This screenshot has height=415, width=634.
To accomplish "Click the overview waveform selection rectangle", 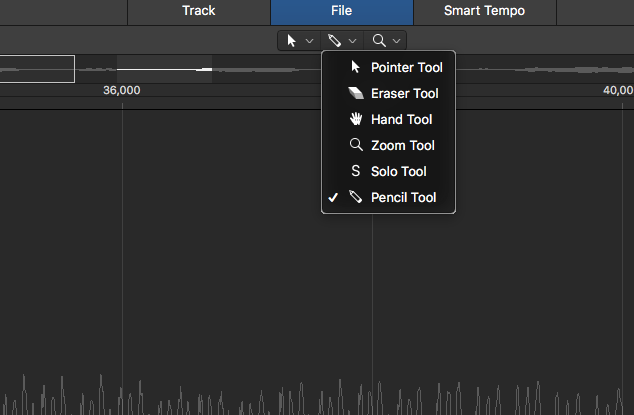I will [x=37, y=69].
